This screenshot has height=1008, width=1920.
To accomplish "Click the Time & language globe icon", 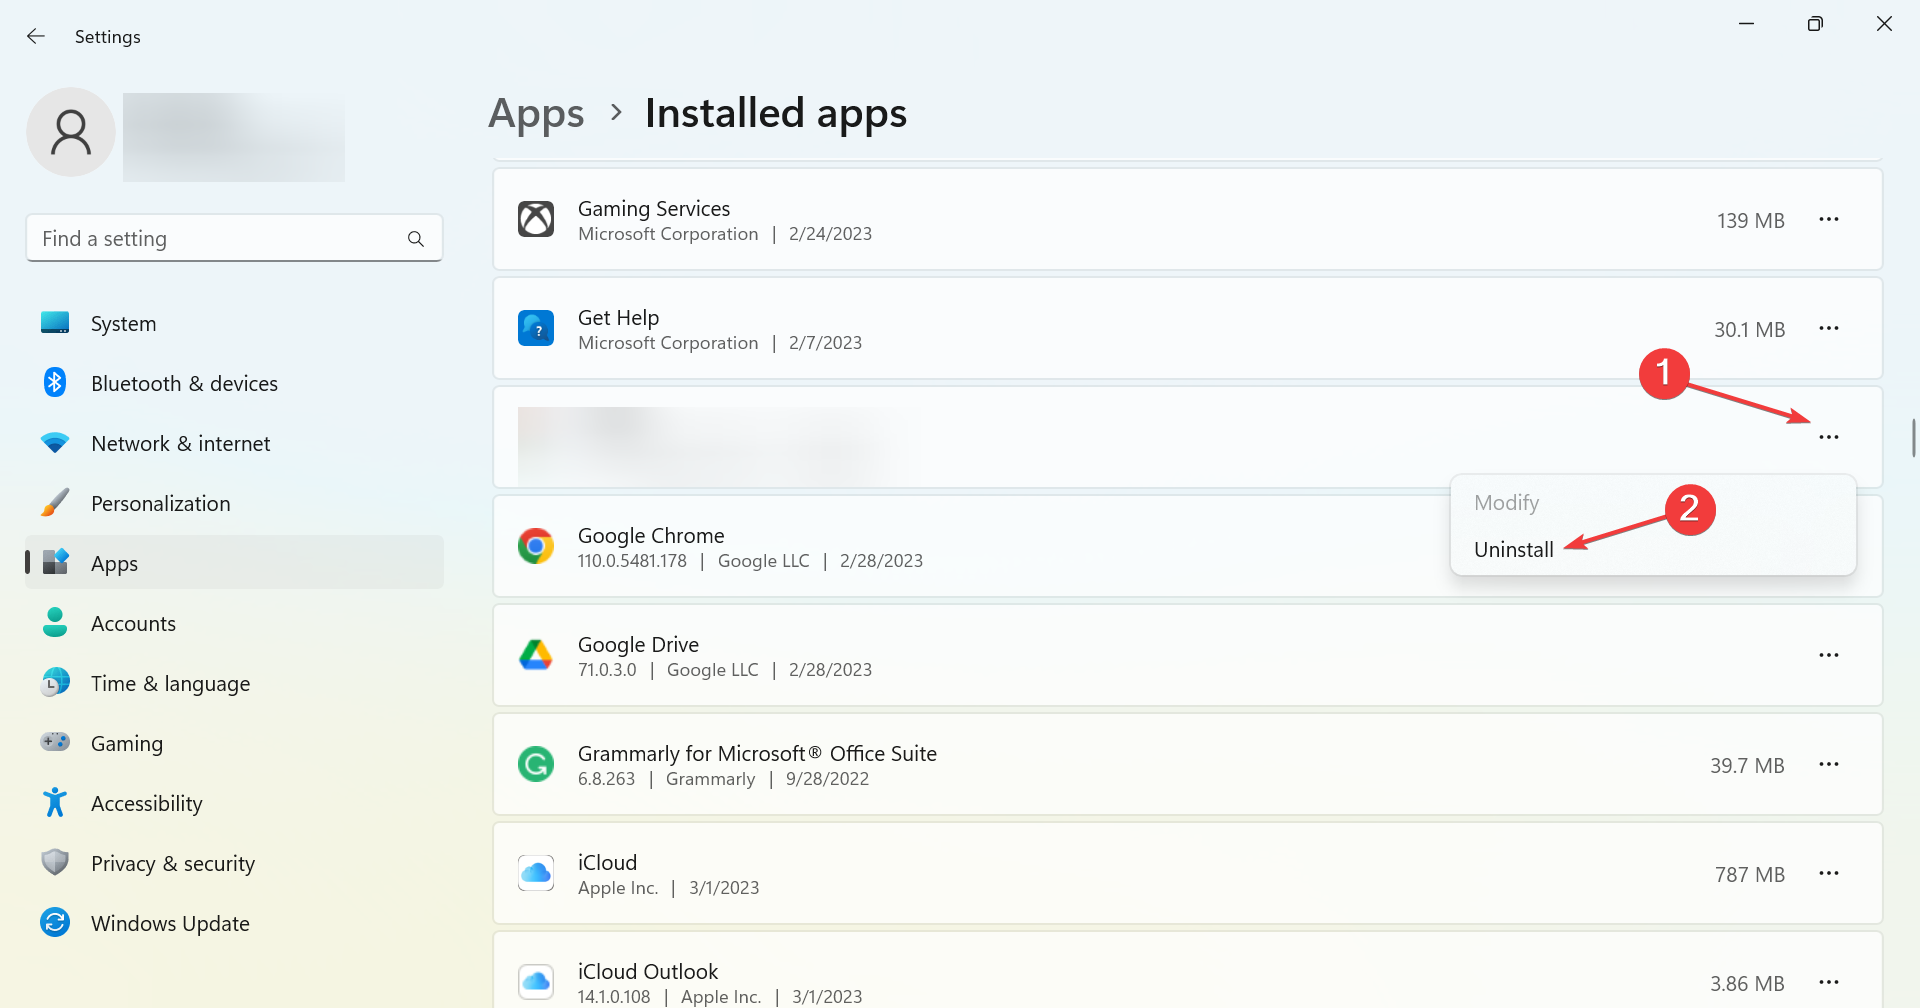I will coord(55,682).
